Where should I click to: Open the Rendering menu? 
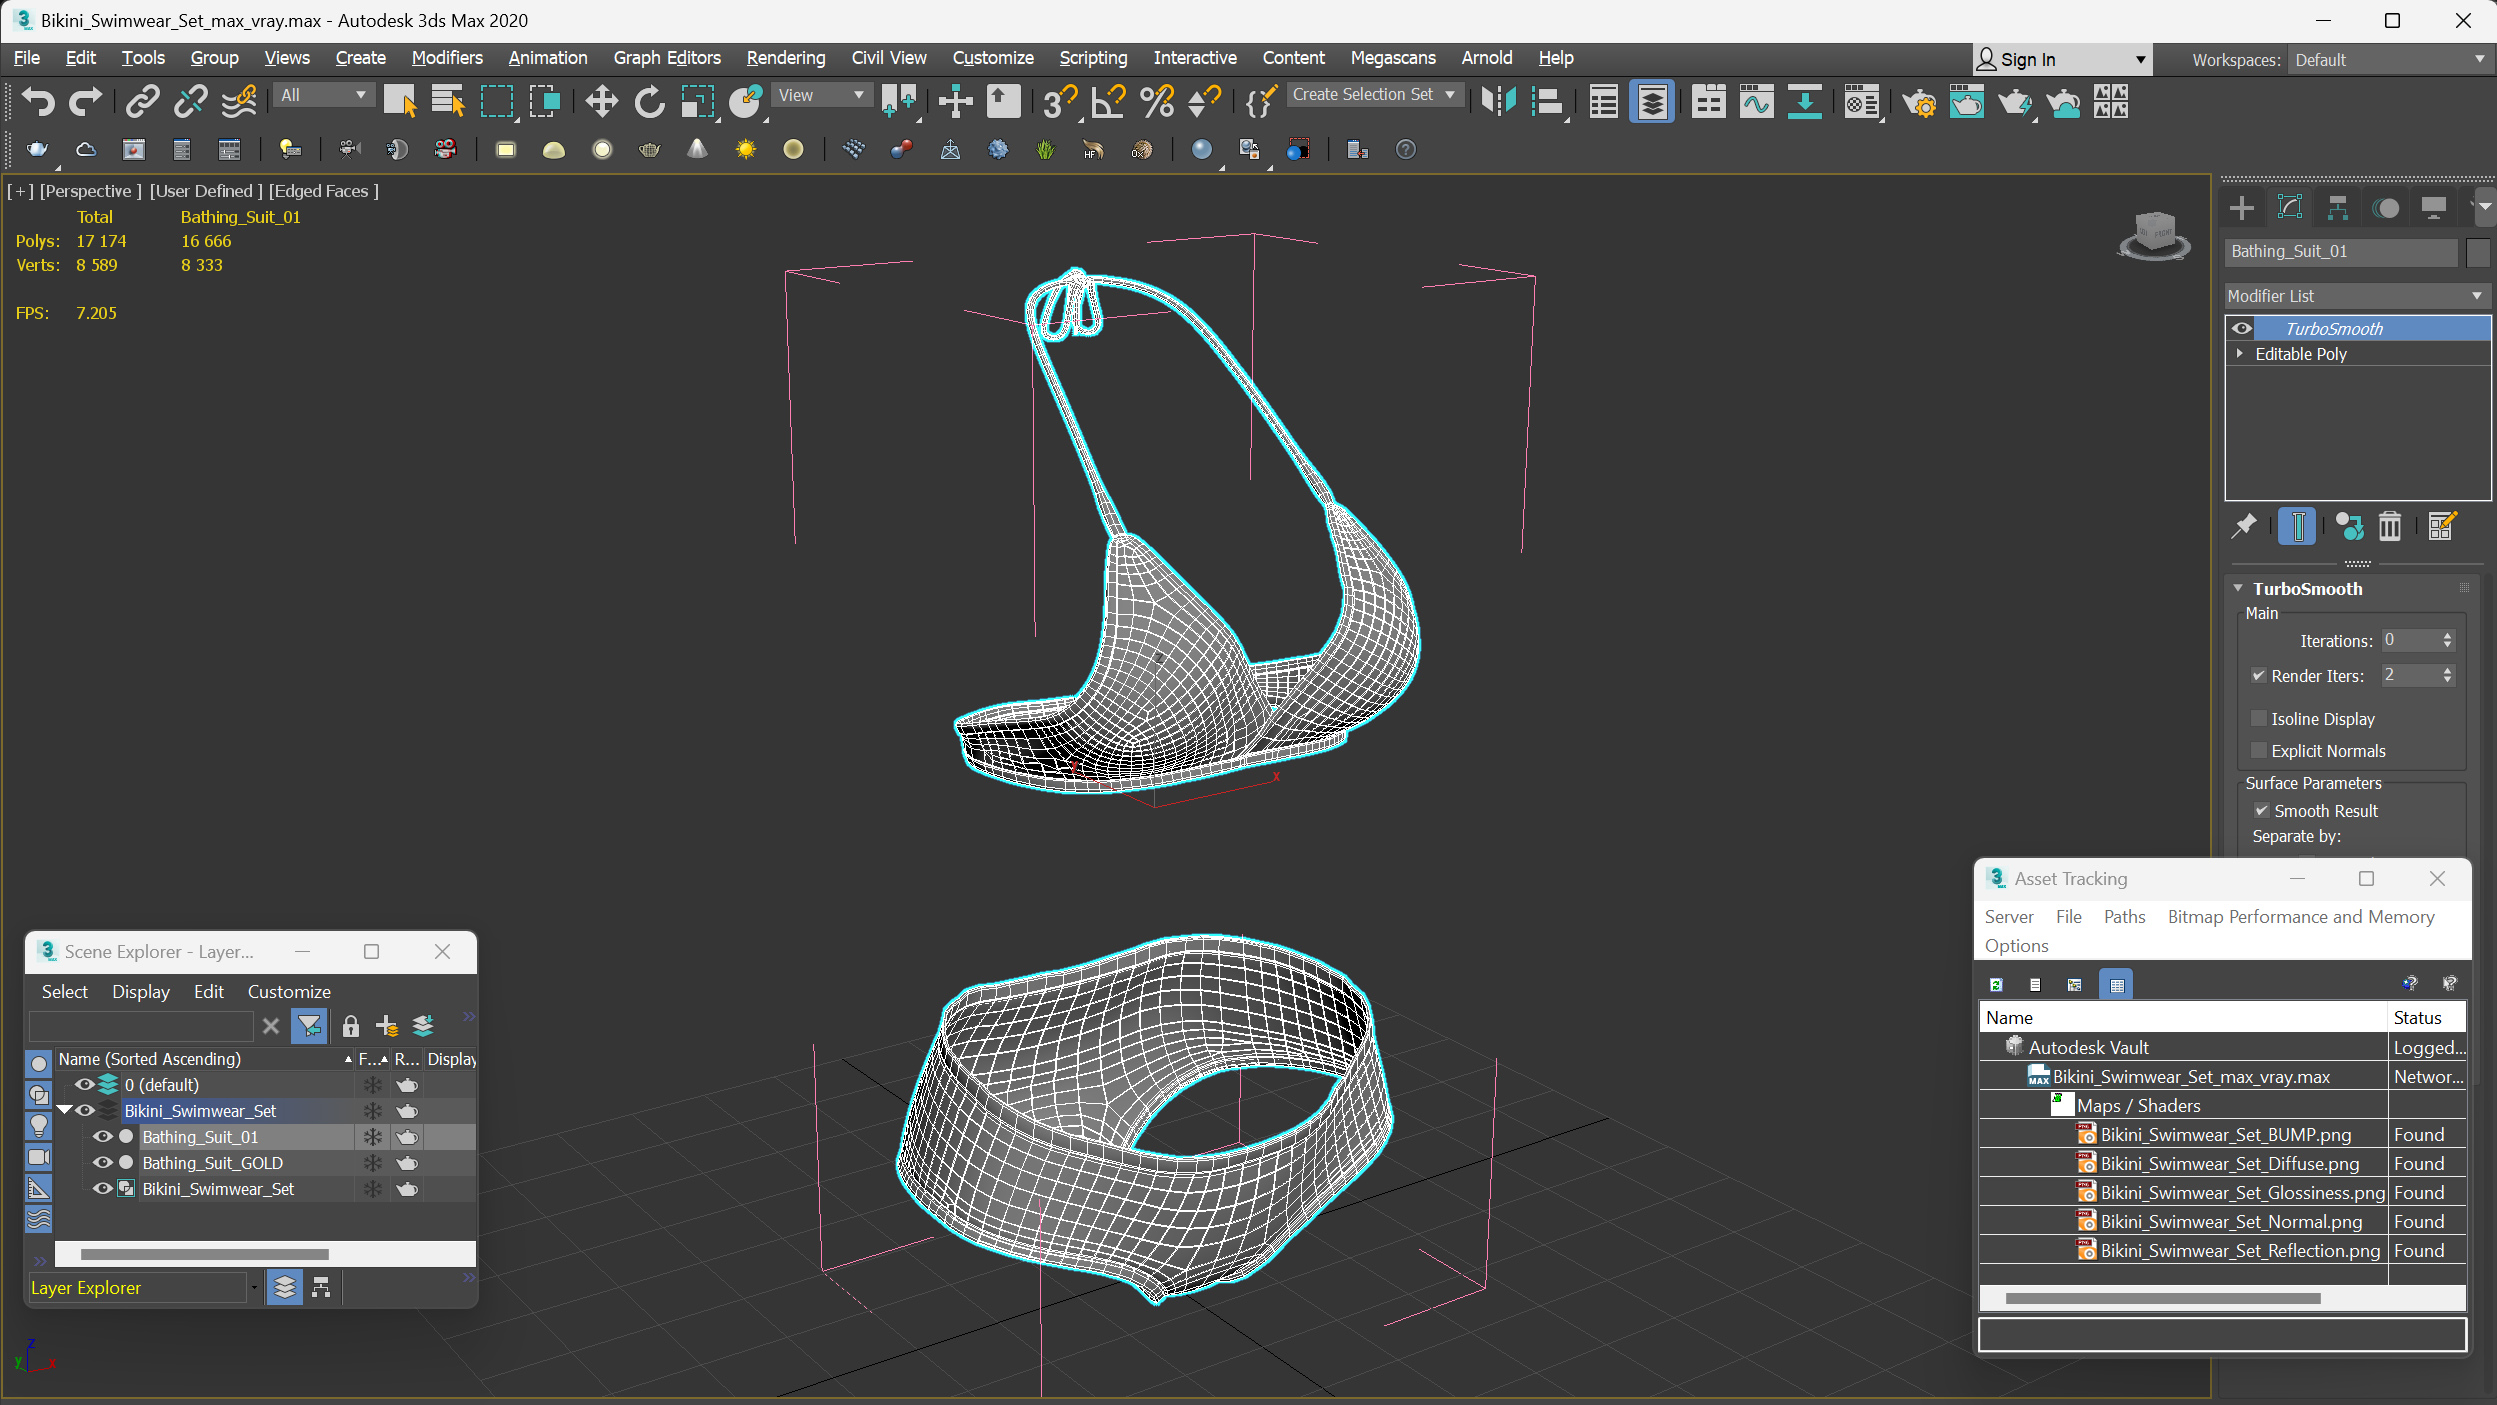784,57
